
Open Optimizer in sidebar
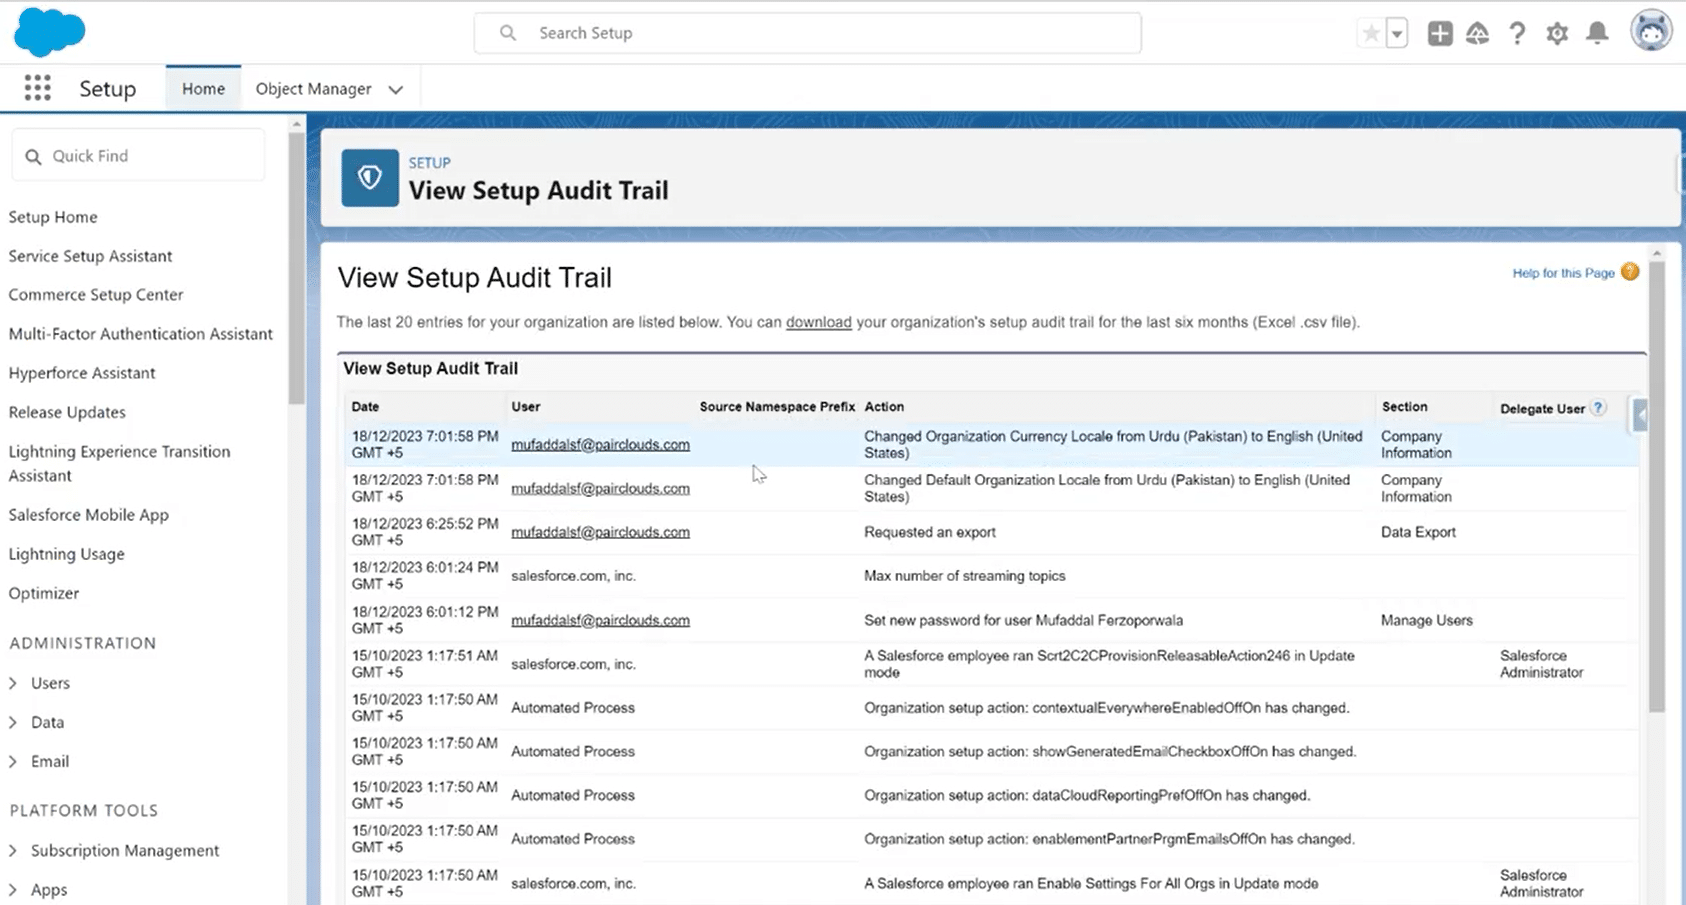click(44, 593)
